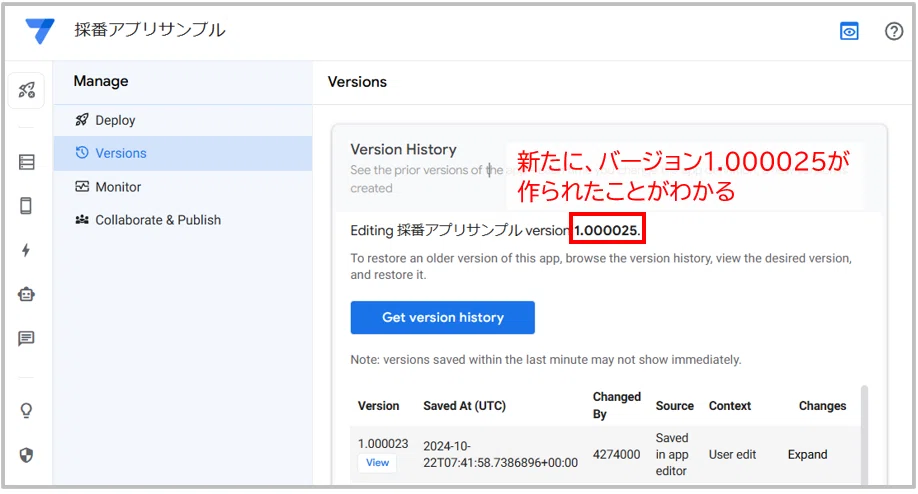Viewport: 918px width, 494px height.
Task: Click the Versions page title
Action: 357,82
